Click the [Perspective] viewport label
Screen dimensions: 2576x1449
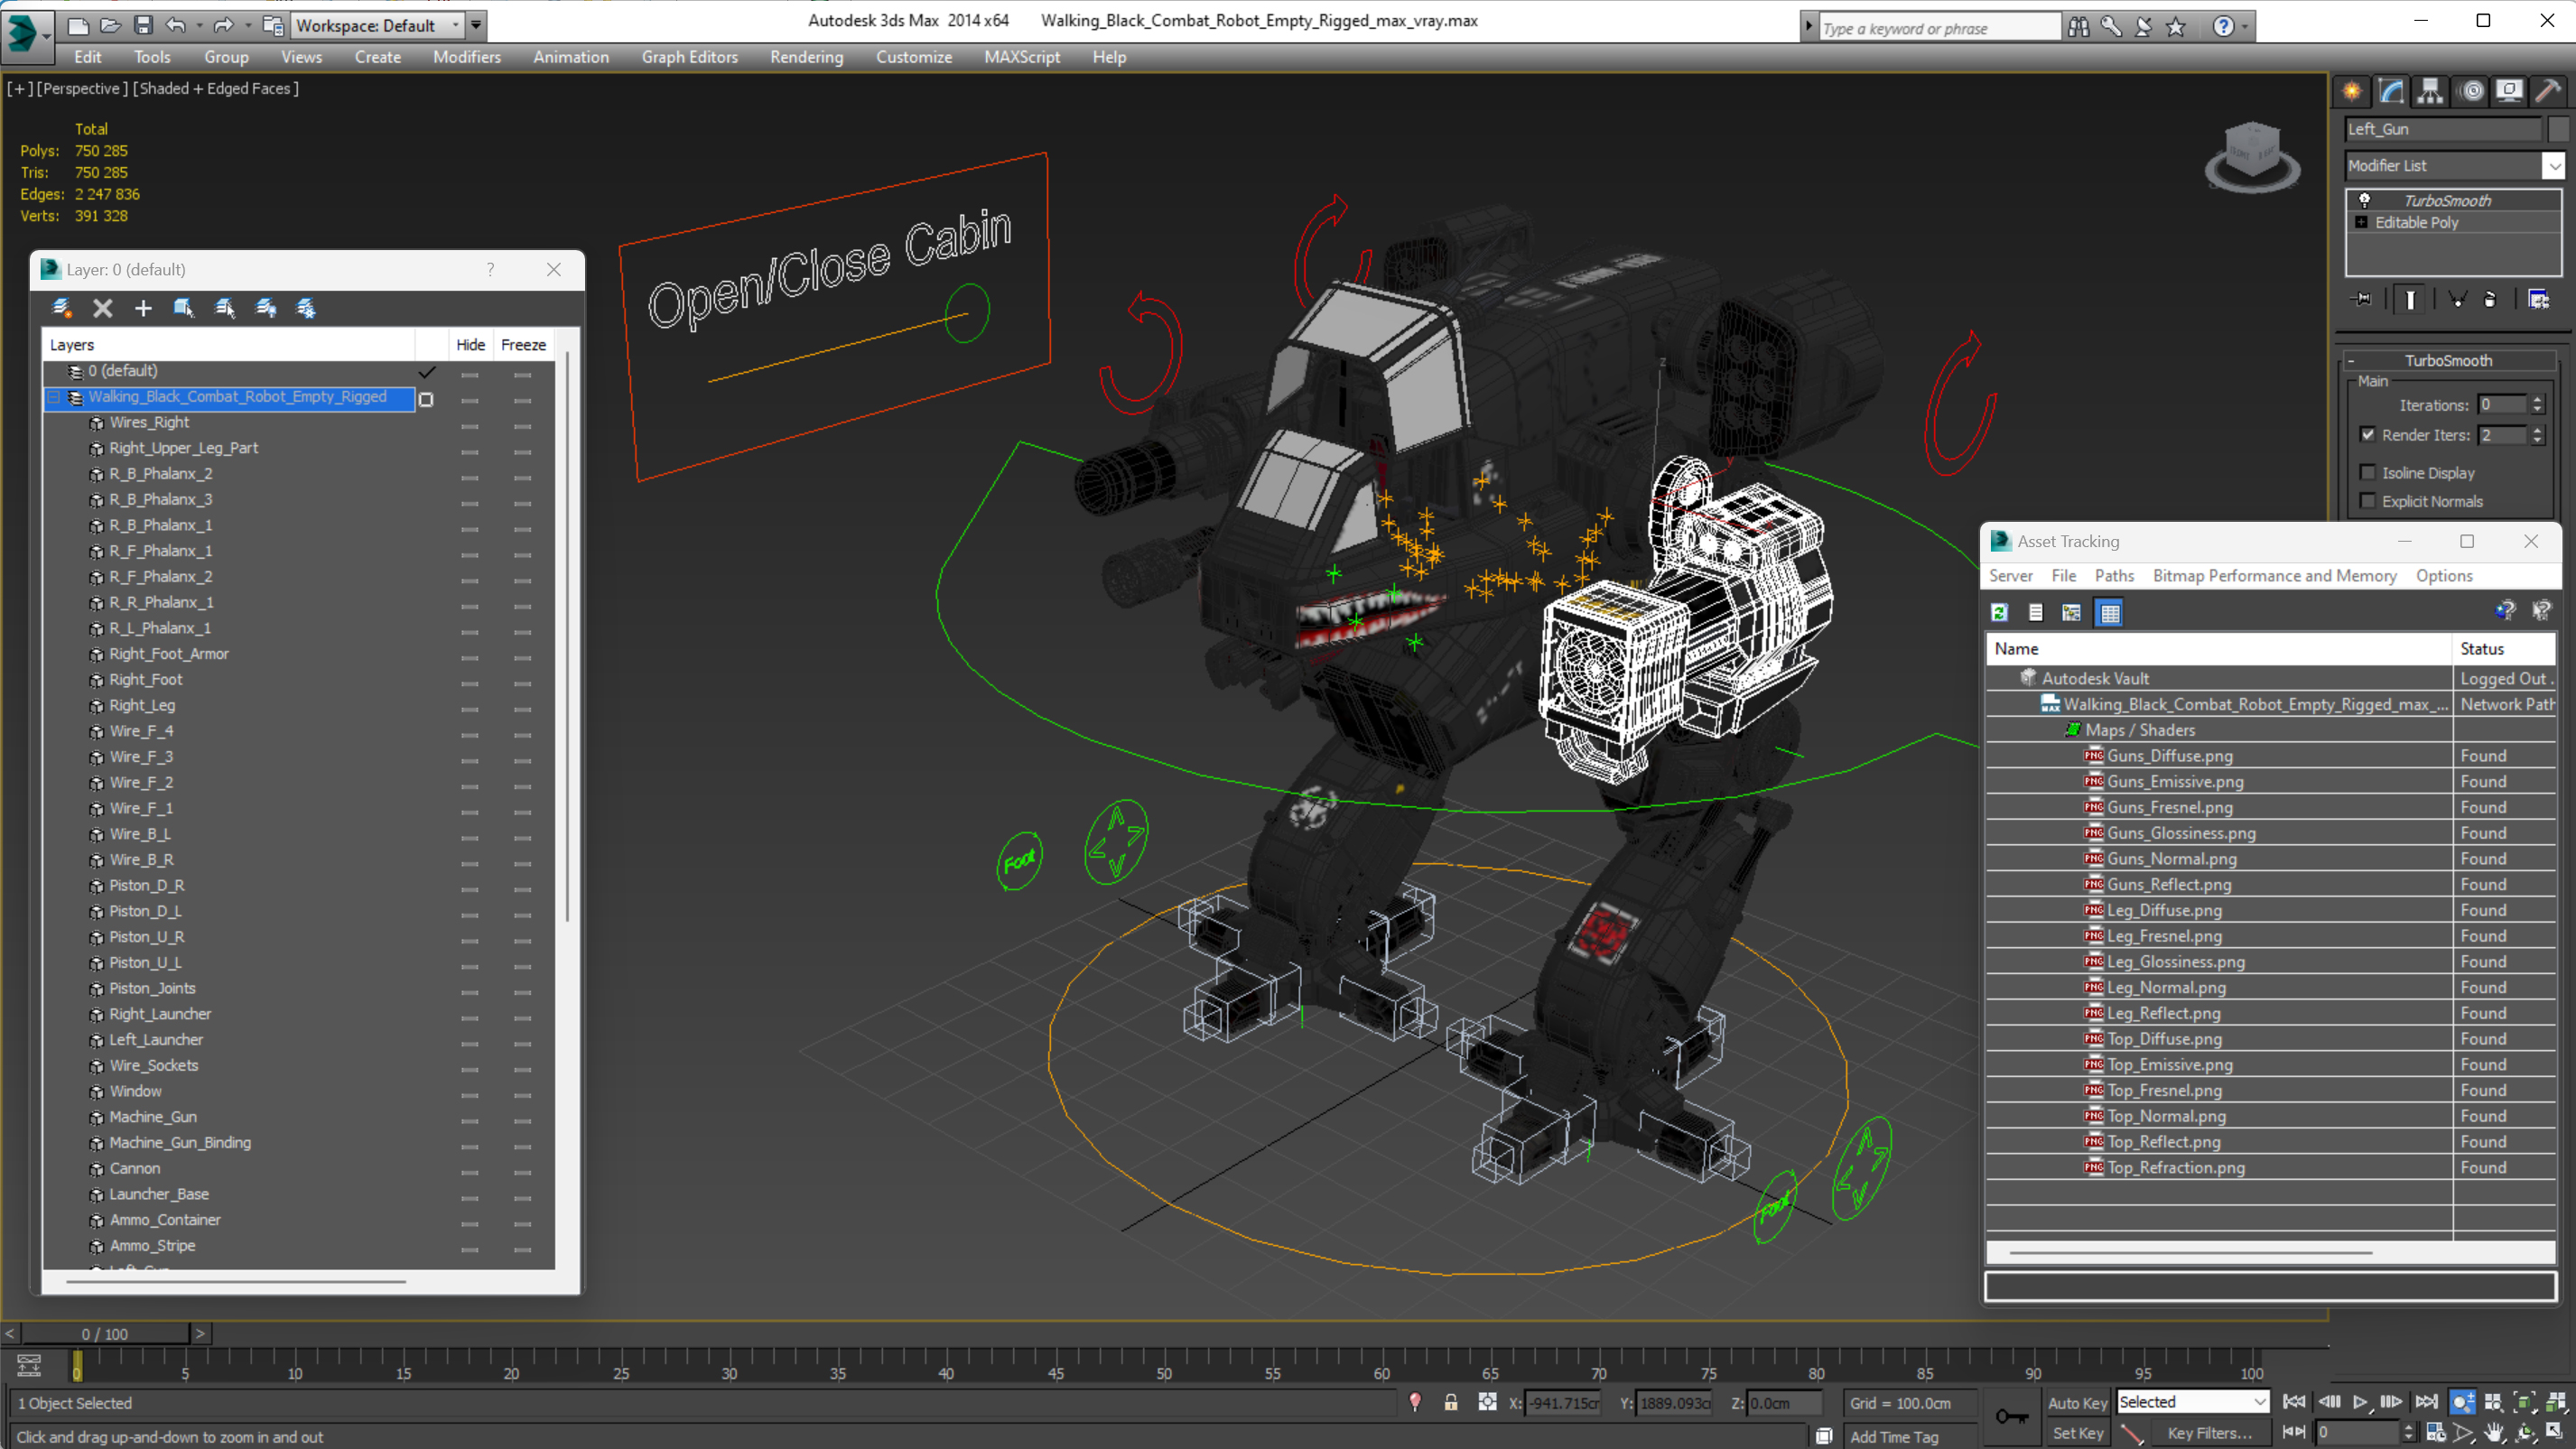point(82,88)
